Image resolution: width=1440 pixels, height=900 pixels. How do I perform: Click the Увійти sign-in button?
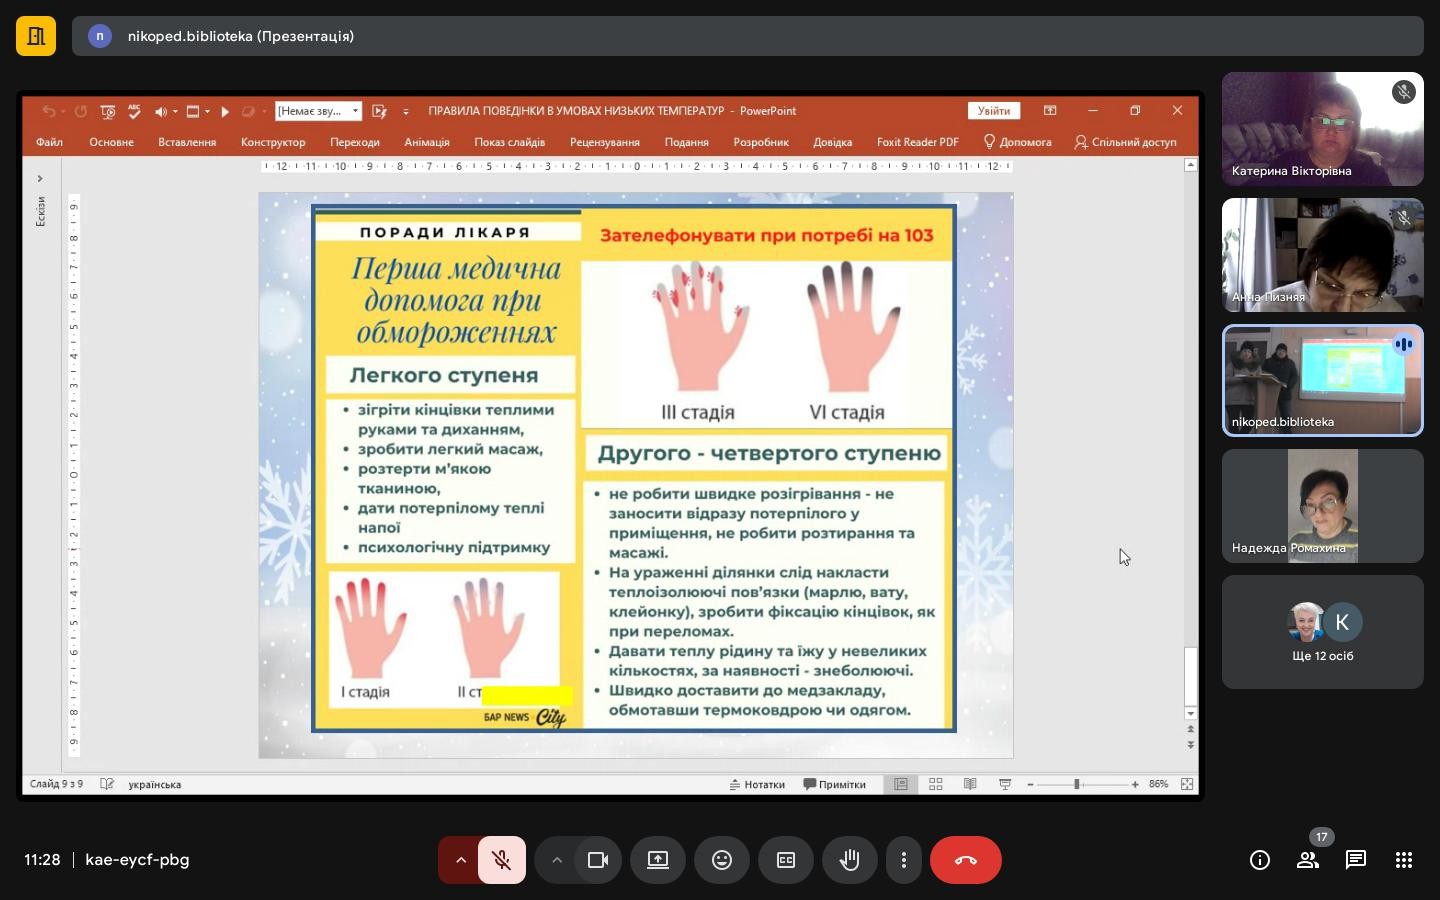993,111
